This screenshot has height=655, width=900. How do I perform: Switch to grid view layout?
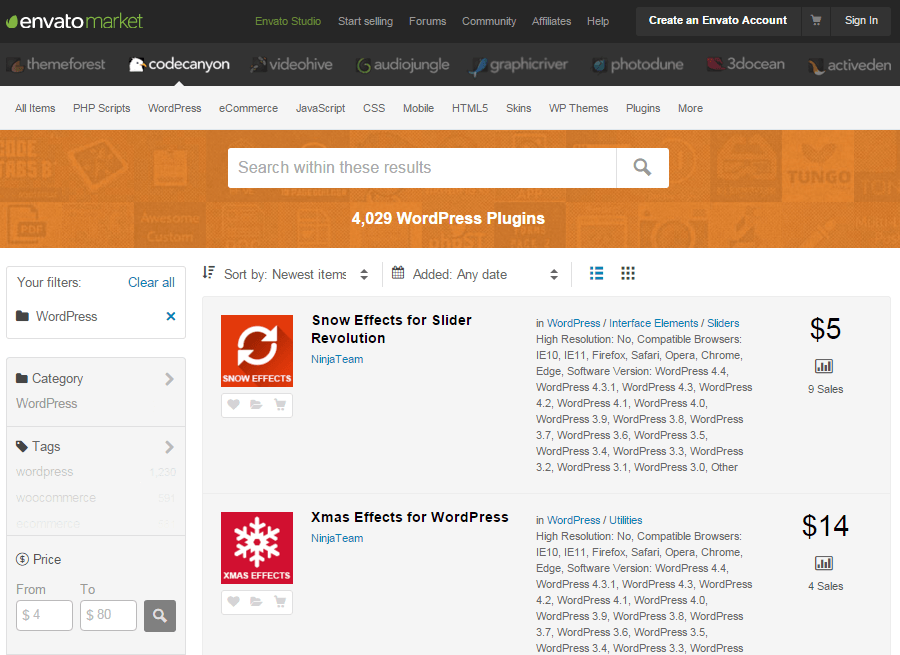[628, 273]
